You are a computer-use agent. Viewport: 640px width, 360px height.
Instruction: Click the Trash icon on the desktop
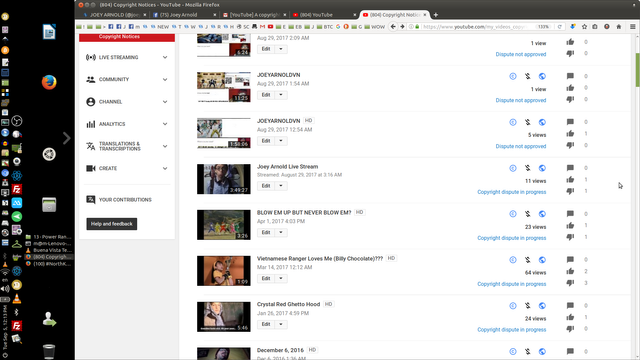[49, 351]
